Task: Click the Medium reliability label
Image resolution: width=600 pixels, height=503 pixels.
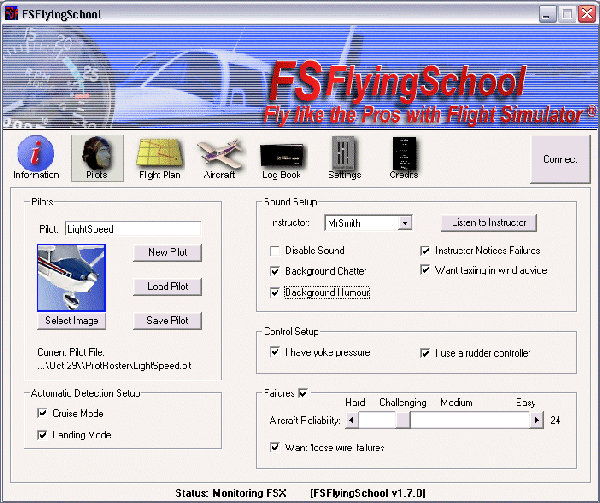Action: click(456, 402)
